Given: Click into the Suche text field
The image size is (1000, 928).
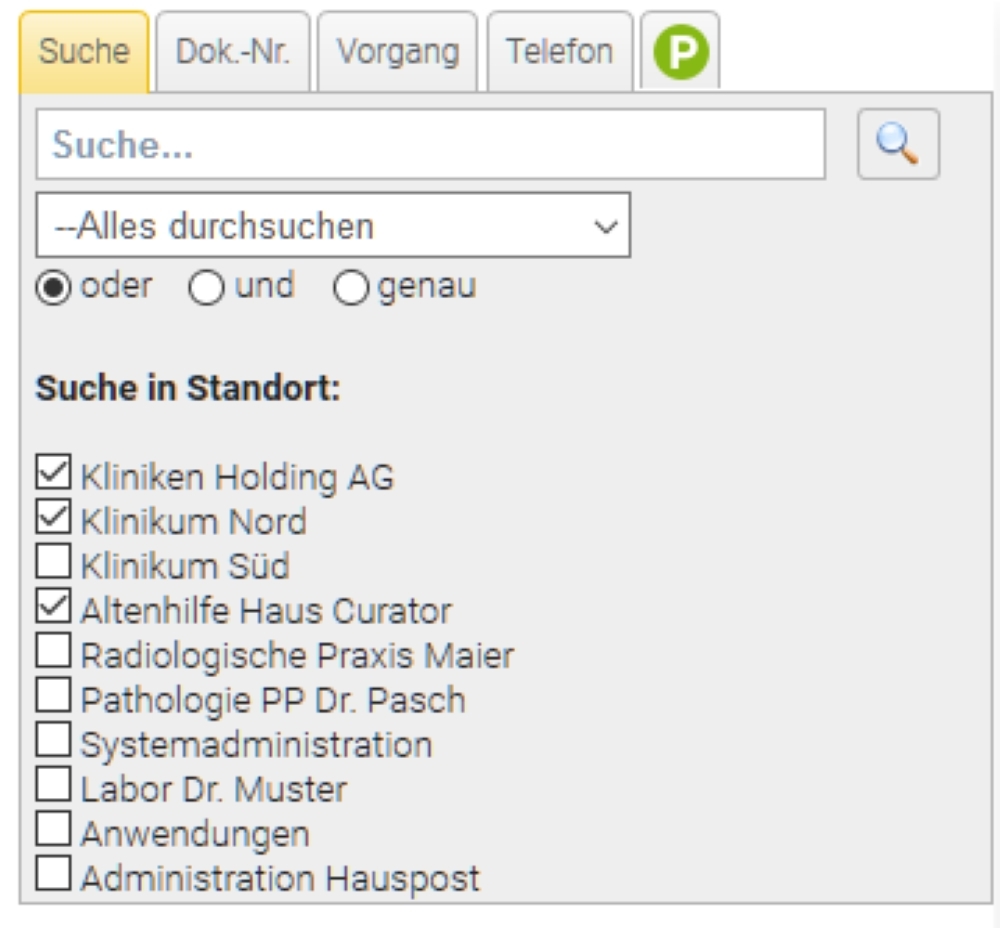Looking at the screenshot, I should pos(430,145).
